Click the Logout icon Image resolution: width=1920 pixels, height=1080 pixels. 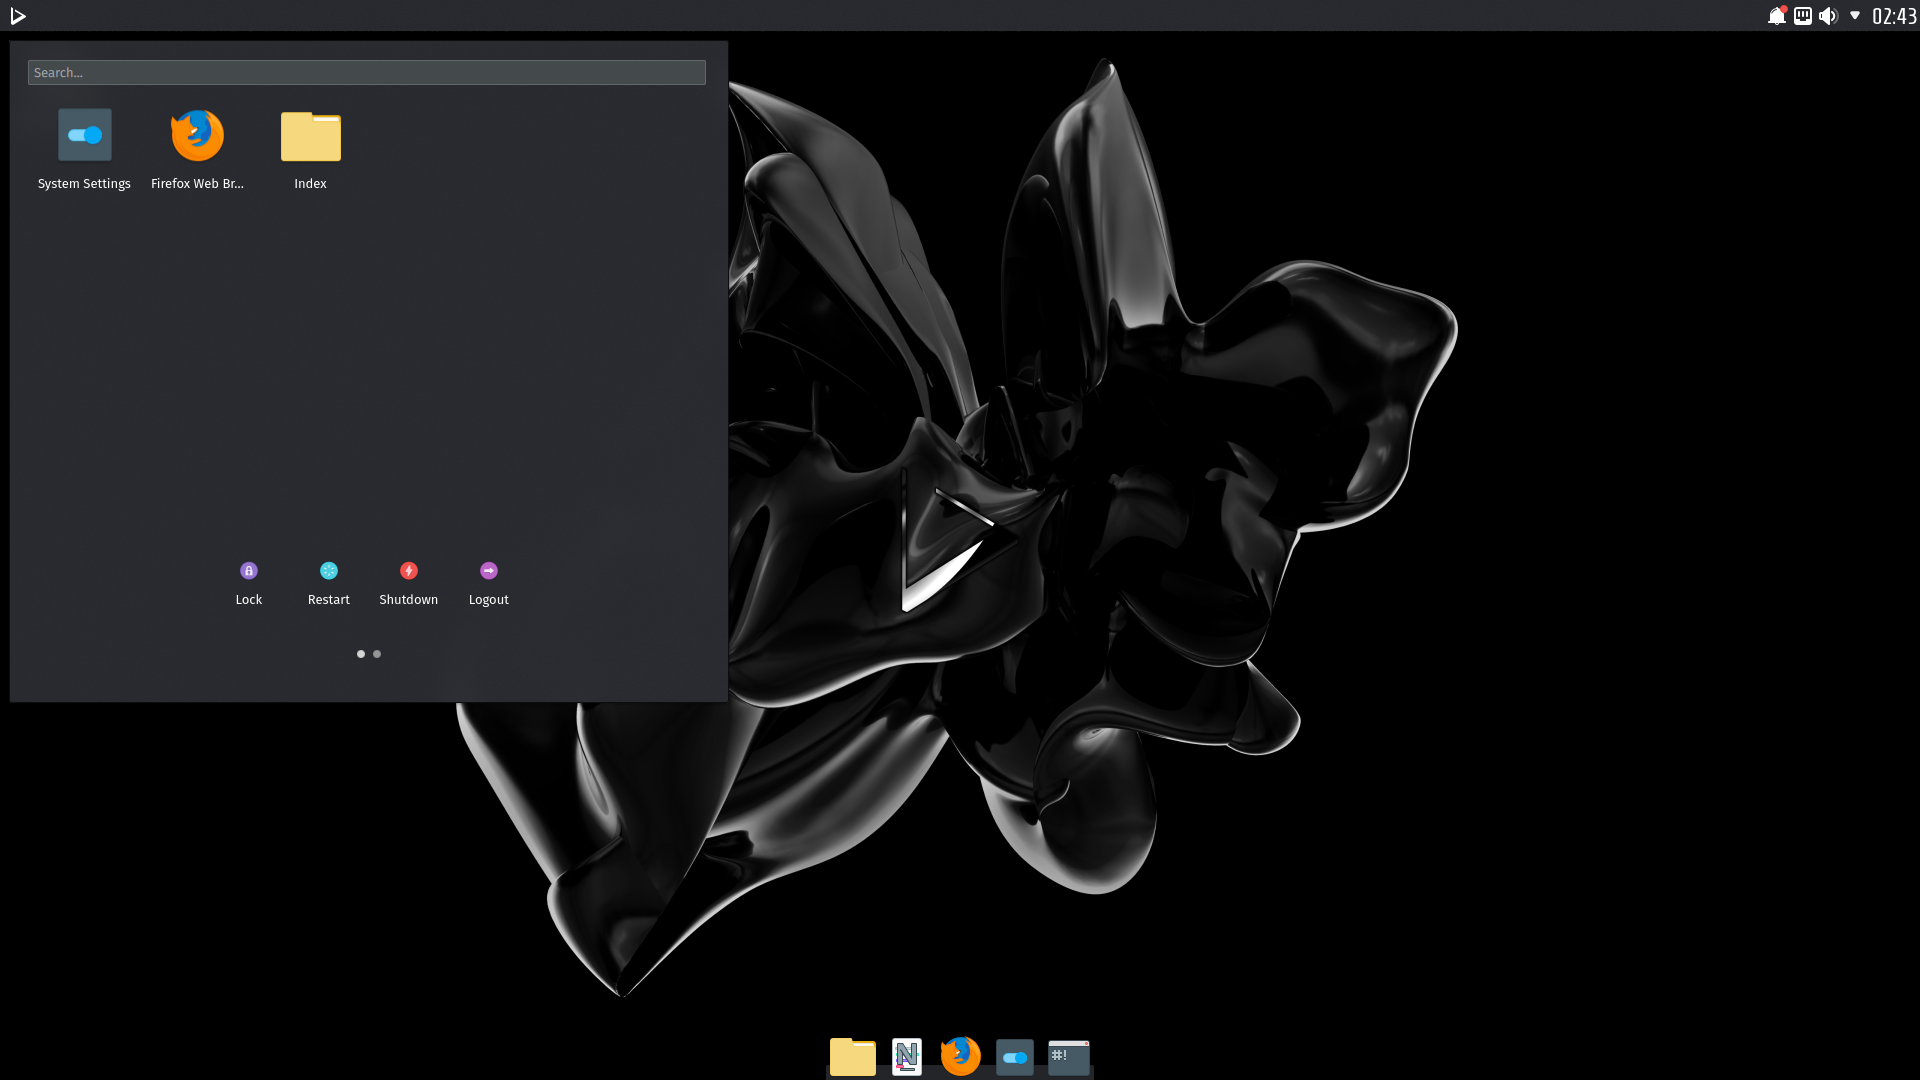pos(489,571)
